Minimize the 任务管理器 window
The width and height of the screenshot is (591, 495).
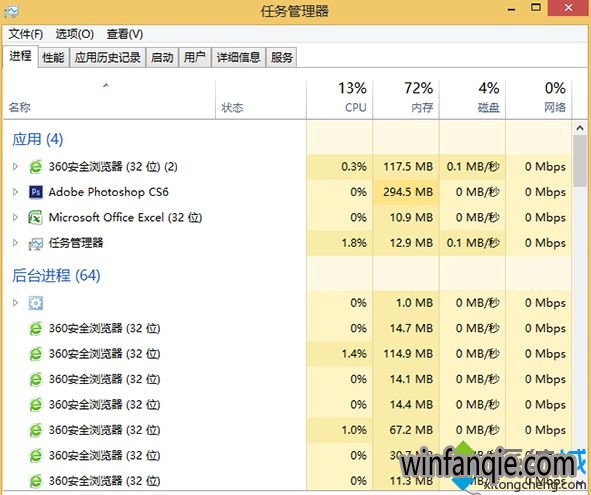511,8
